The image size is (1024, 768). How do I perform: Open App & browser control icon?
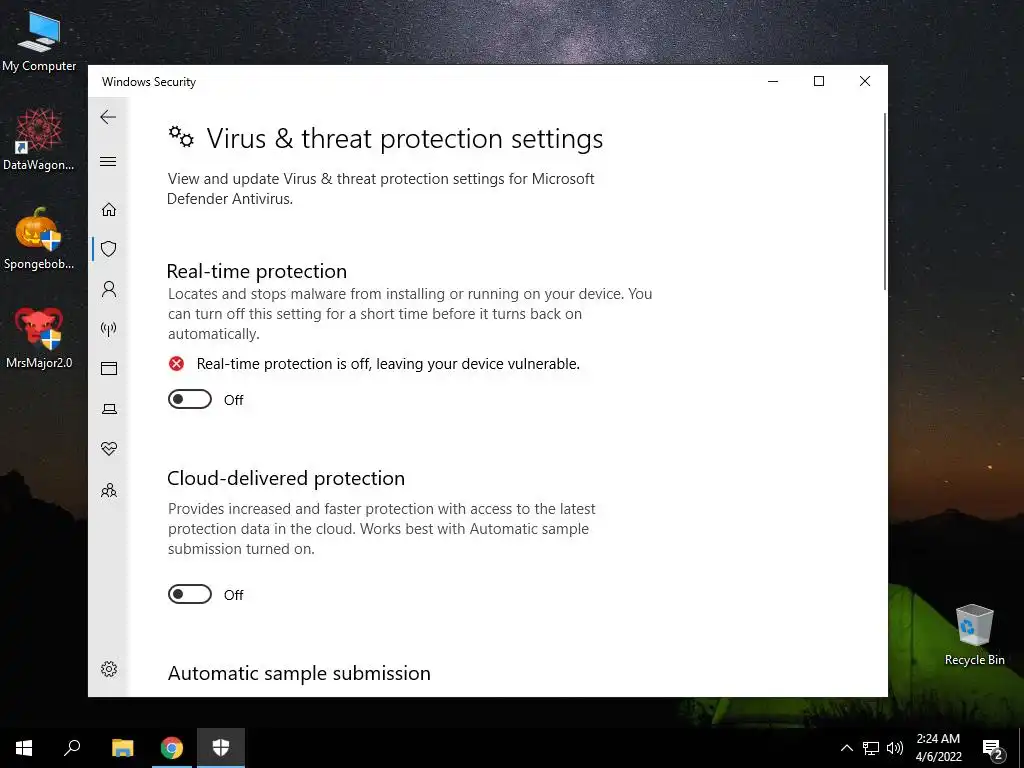coord(109,369)
